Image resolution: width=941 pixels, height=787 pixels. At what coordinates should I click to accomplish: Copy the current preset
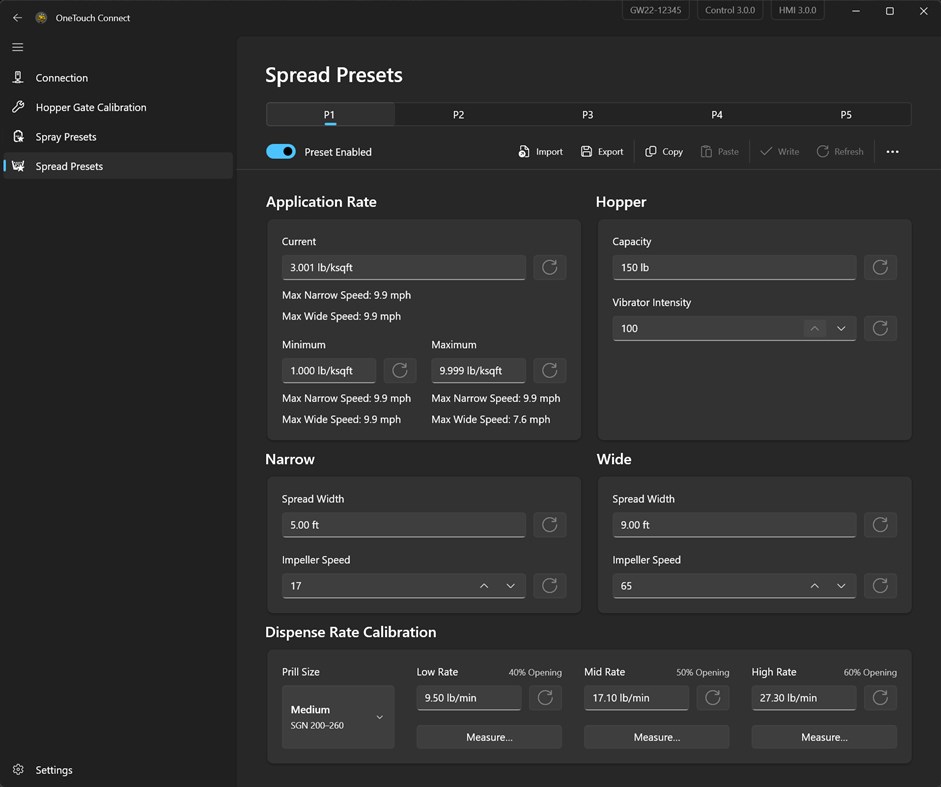(x=664, y=152)
